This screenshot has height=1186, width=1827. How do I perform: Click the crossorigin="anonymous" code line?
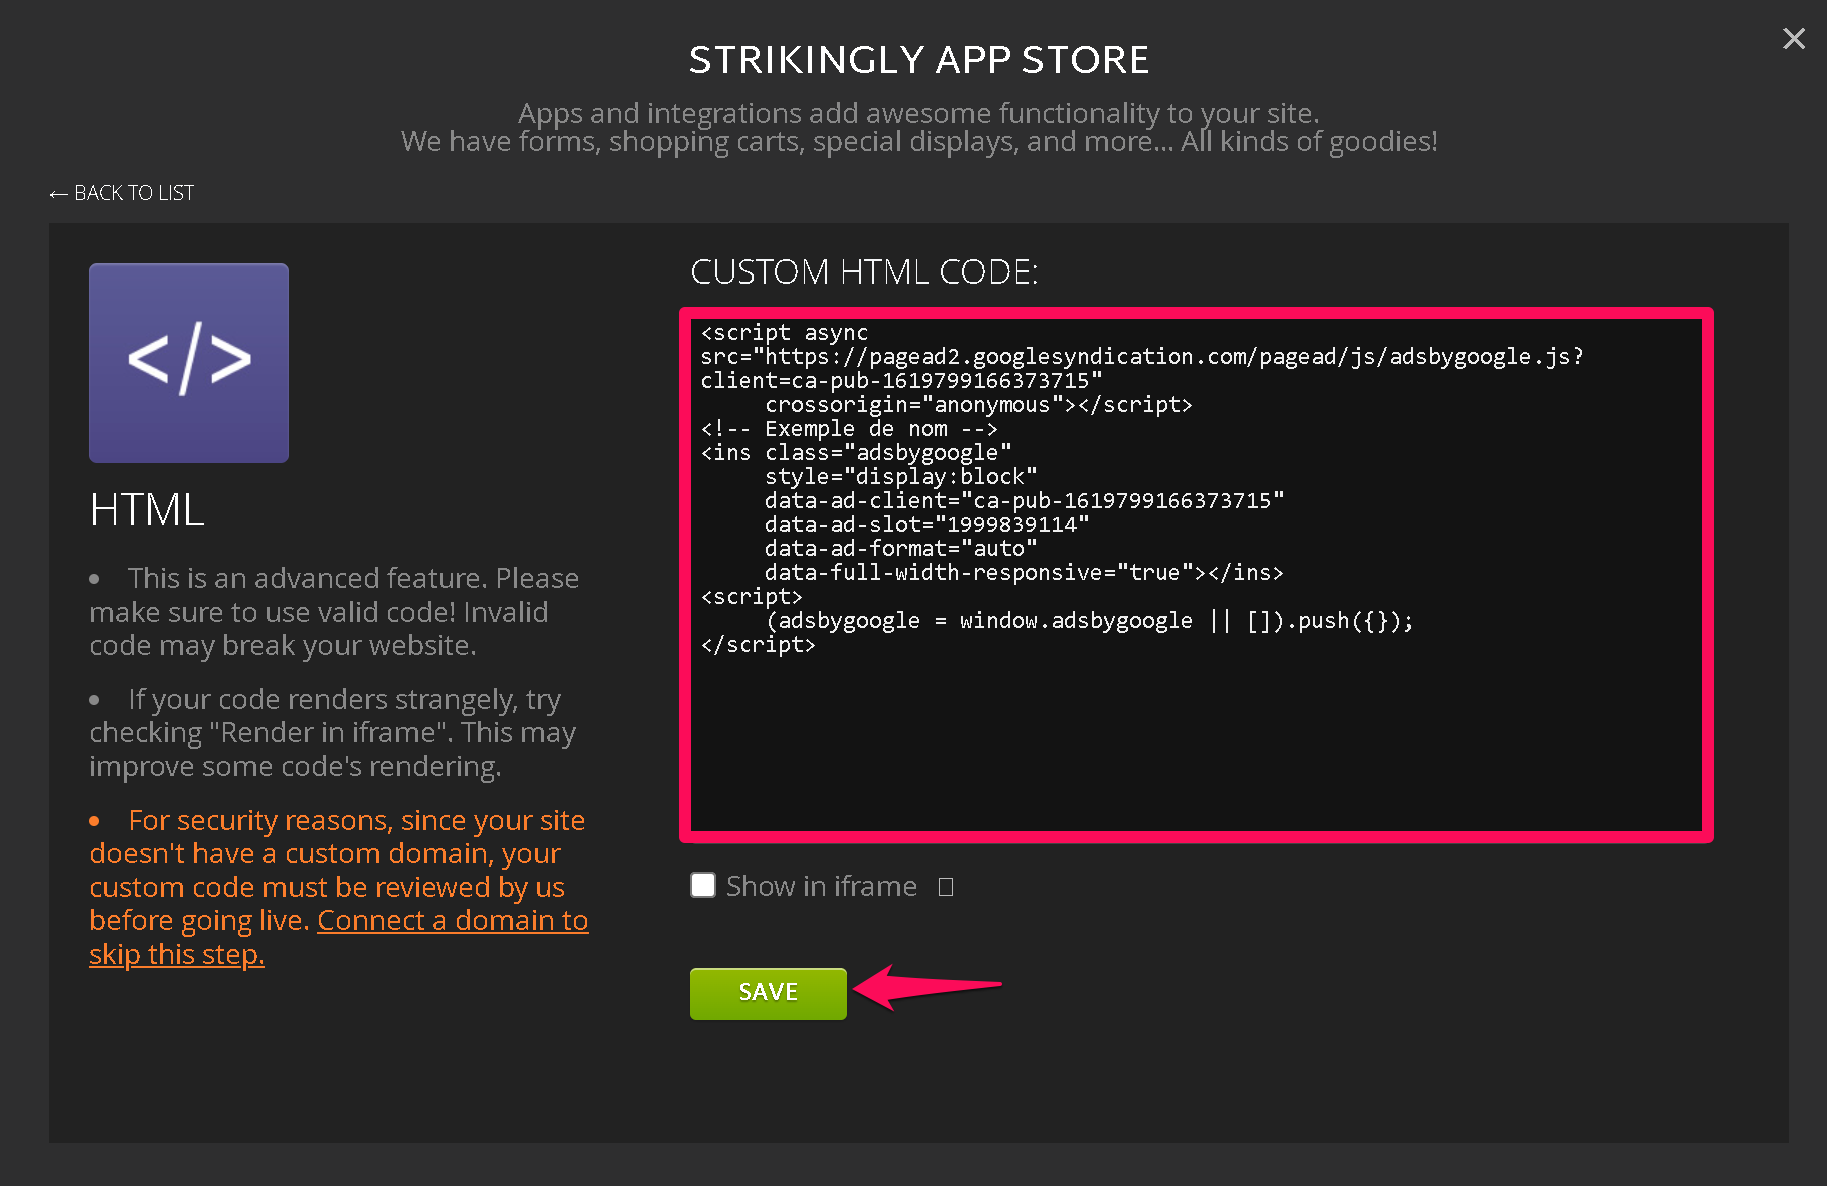(979, 404)
